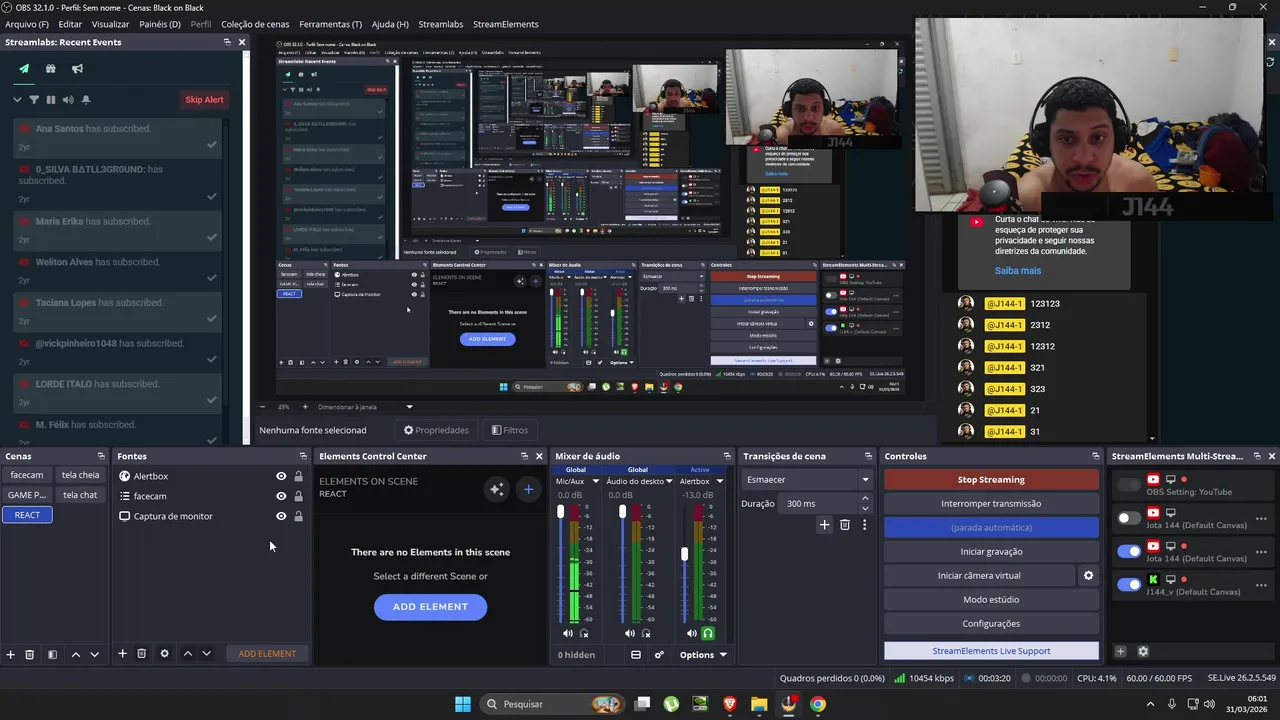
Task: Open the Streamlabs menu
Action: point(441,24)
